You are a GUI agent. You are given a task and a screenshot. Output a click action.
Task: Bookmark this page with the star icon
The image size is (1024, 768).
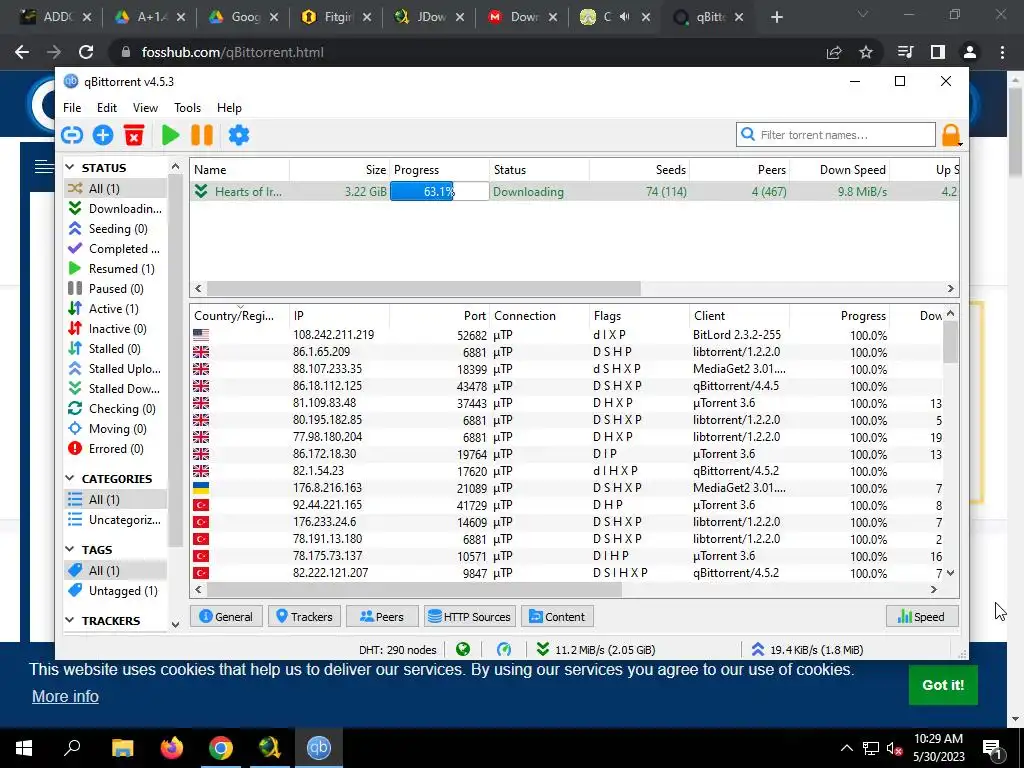coord(866,52)
